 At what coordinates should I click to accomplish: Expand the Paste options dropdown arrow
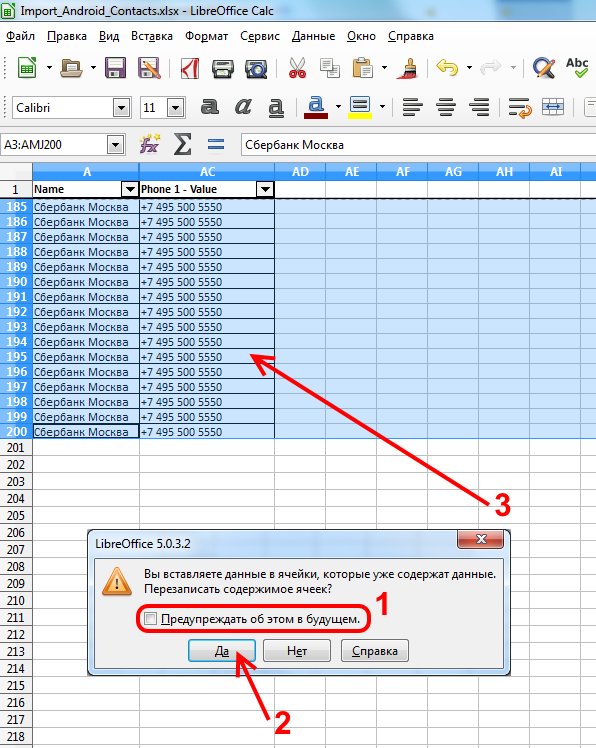pos(384,68)
